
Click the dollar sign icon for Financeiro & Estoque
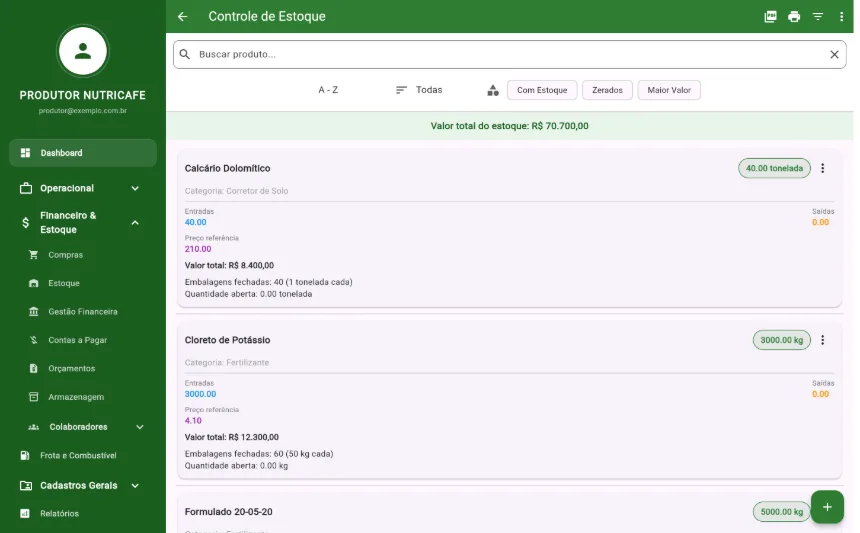(x=25, y=223)
